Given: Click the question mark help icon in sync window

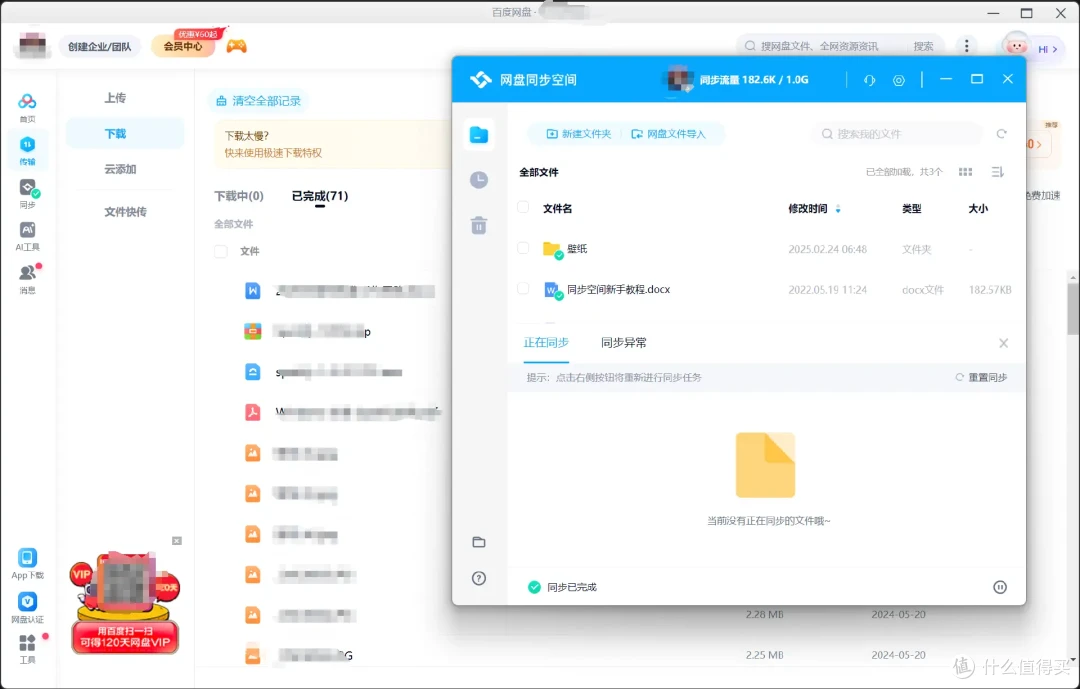Looking at the screenshot, I should pos(479,578).
